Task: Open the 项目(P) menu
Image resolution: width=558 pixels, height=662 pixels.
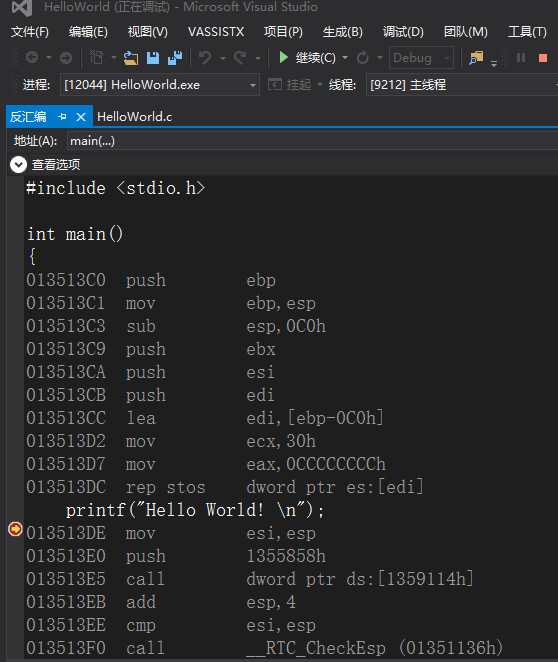Action: click(283, 32)
